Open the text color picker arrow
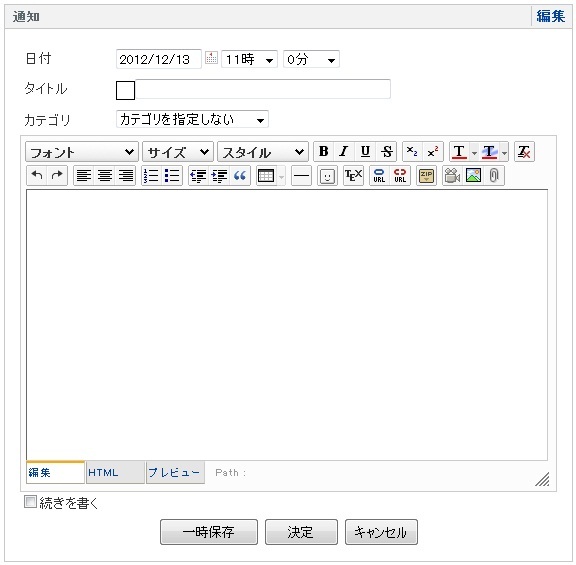 (x=474, y=152)
